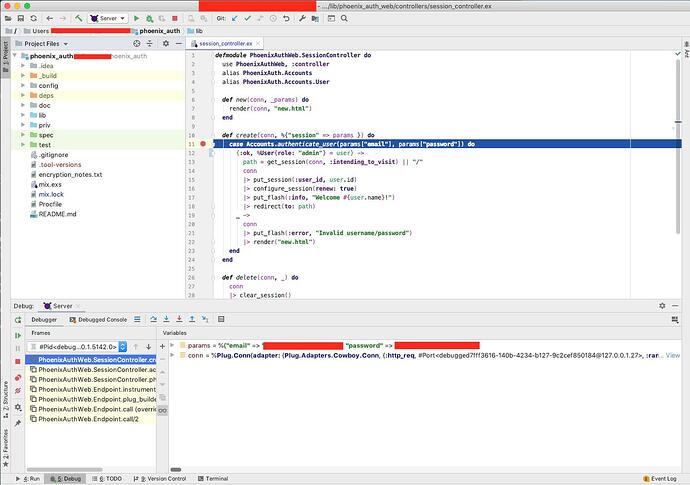Toggle the breakpoint on line 11
The width and height of the screenshot is (690, 485).
coord(203,144)
